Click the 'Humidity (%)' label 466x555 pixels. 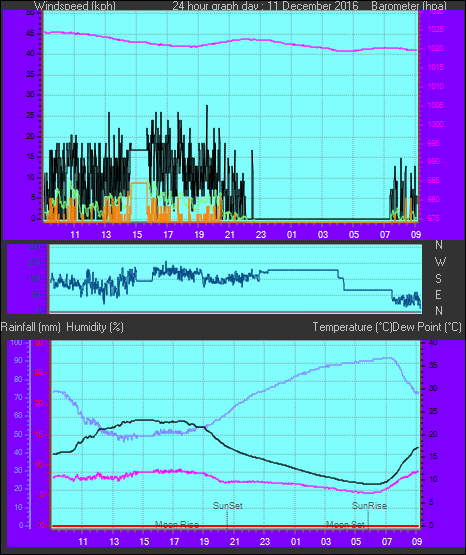tap(95, 327)
